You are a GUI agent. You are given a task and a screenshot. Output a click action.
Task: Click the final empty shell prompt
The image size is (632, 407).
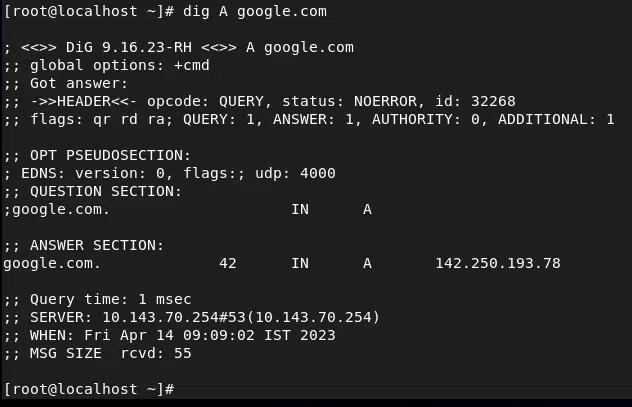click(x=90, y=388)
